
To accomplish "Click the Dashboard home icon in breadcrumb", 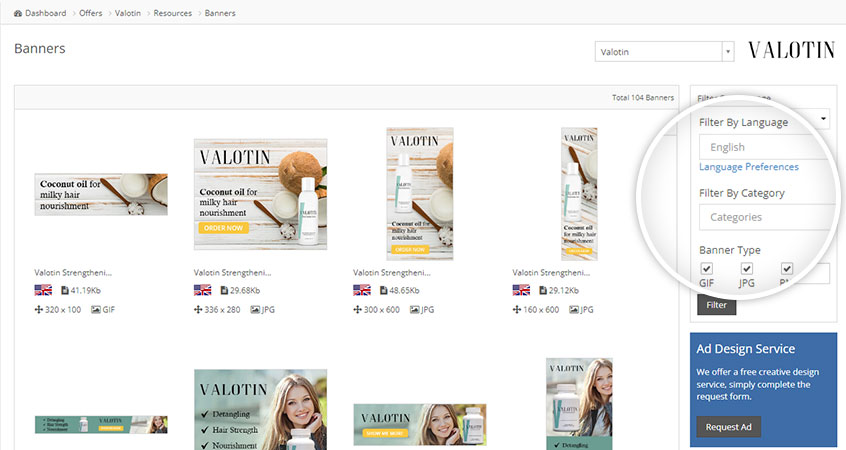I will click(19, 13).
